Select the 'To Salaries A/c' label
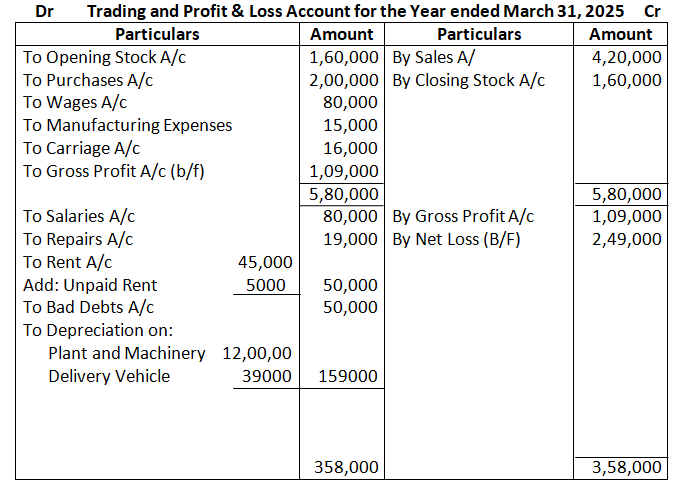 point(79,216)
